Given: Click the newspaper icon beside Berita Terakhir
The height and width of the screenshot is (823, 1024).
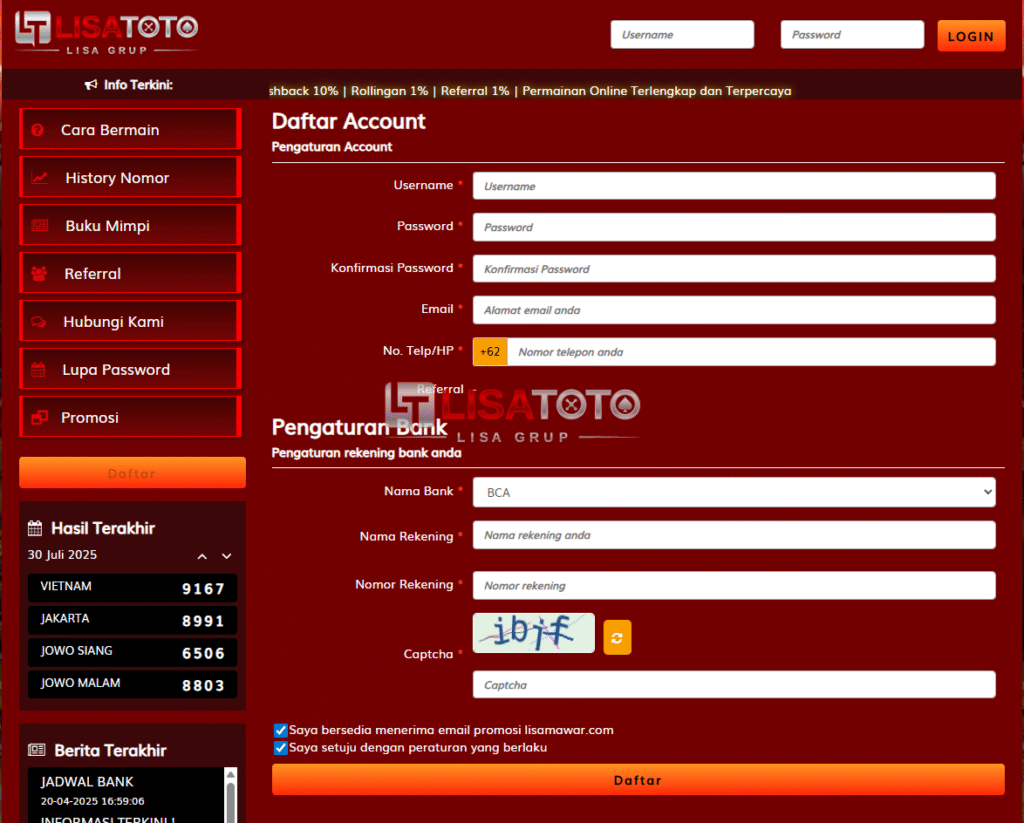Looking at the screenshot, I should (37, 750).
